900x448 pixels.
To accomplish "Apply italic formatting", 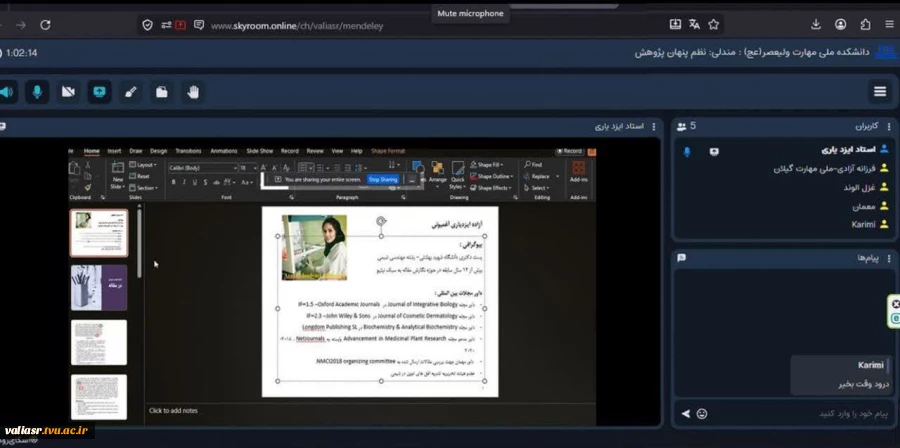I will coord(184,182).
